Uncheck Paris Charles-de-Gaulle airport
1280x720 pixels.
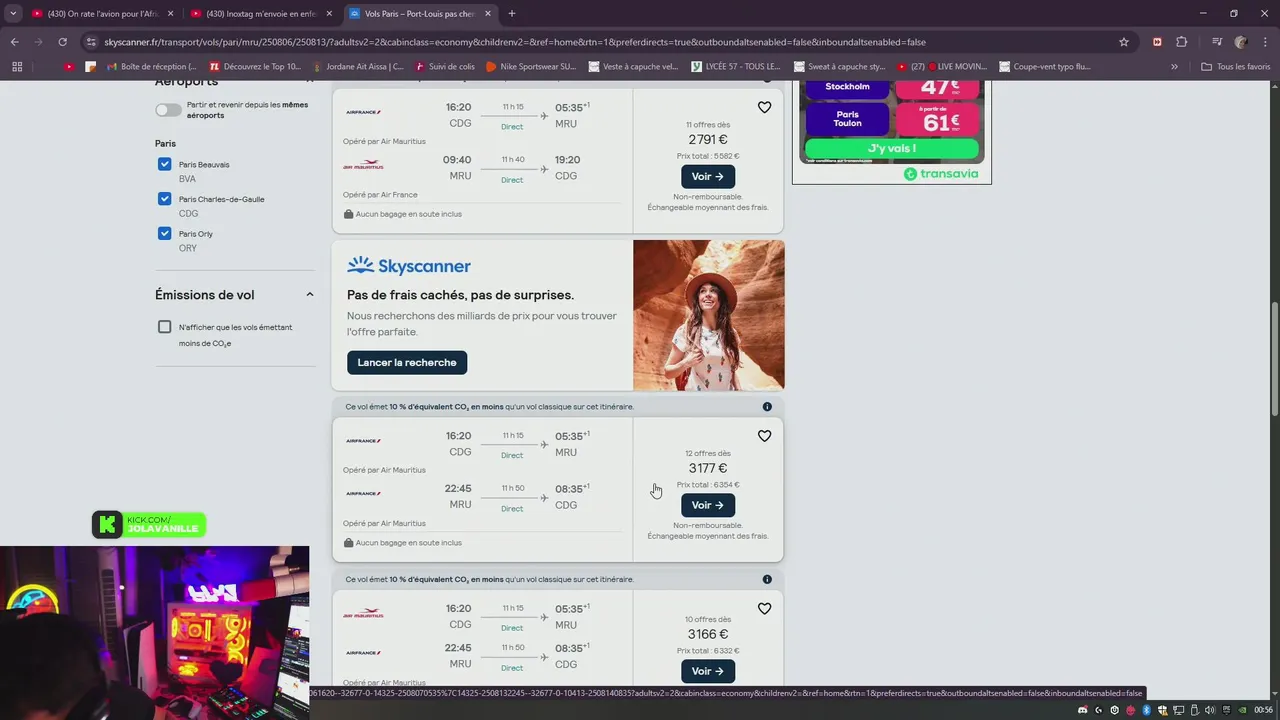164,199
